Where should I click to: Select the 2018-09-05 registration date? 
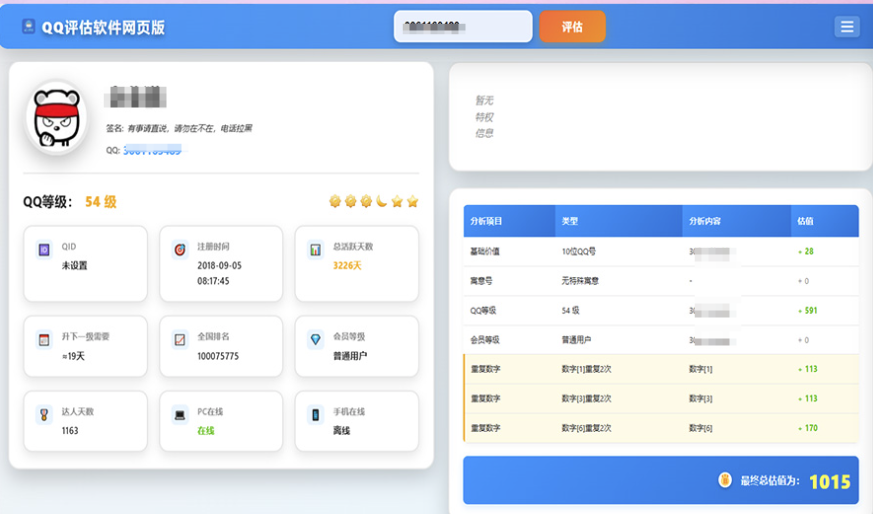click(x=219, y=266)
